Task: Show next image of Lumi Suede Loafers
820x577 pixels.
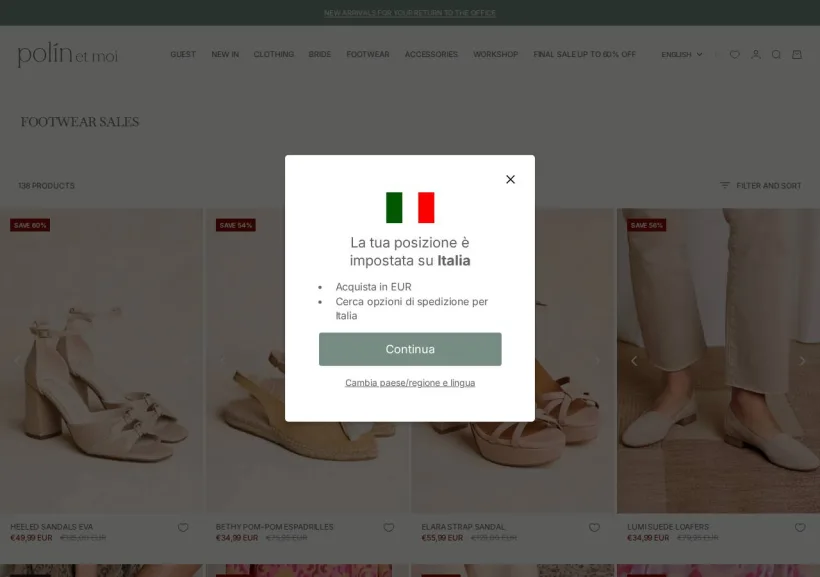Action: pos(802,361)
